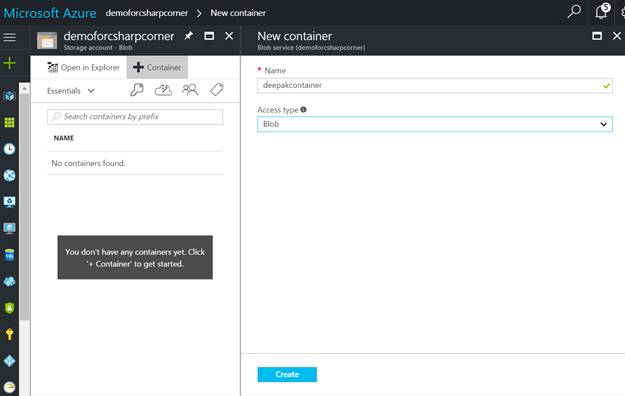Click the Access type info icon
Image resolution: width=625 pixels, height=396 pixels.
pos(303,110)
